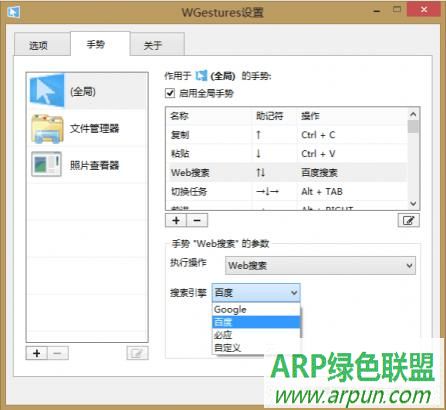Screen dimensions: 446x410
Task: Click the WGestures title bar app icon
Action: (13, 12)
